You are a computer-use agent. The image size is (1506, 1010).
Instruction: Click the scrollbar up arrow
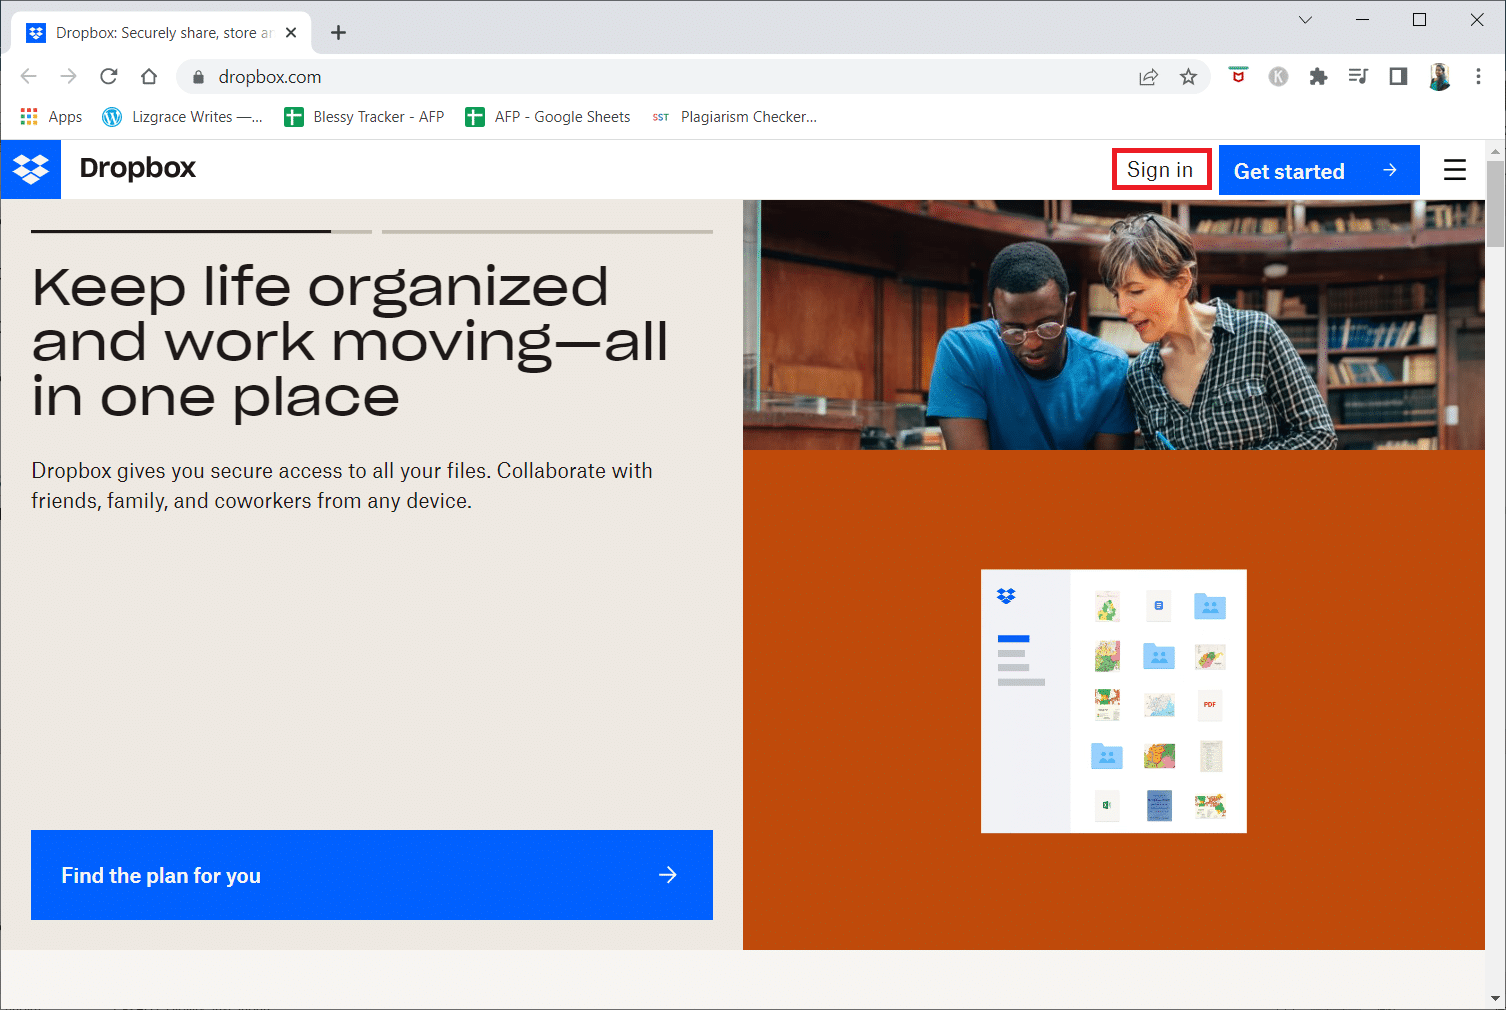pos(1495,151)
